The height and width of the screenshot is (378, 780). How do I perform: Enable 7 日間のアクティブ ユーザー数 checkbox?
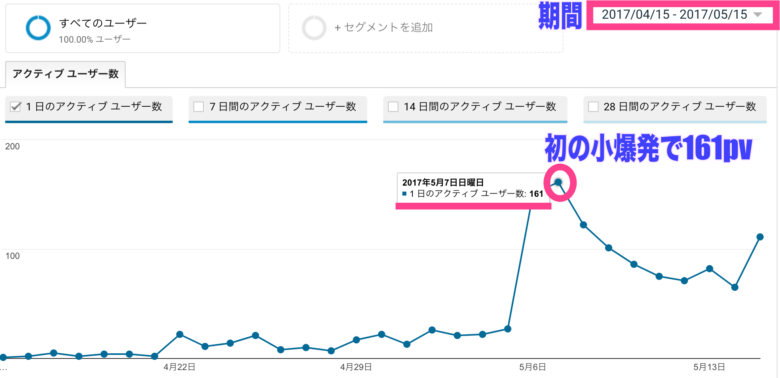pos(198,106)
